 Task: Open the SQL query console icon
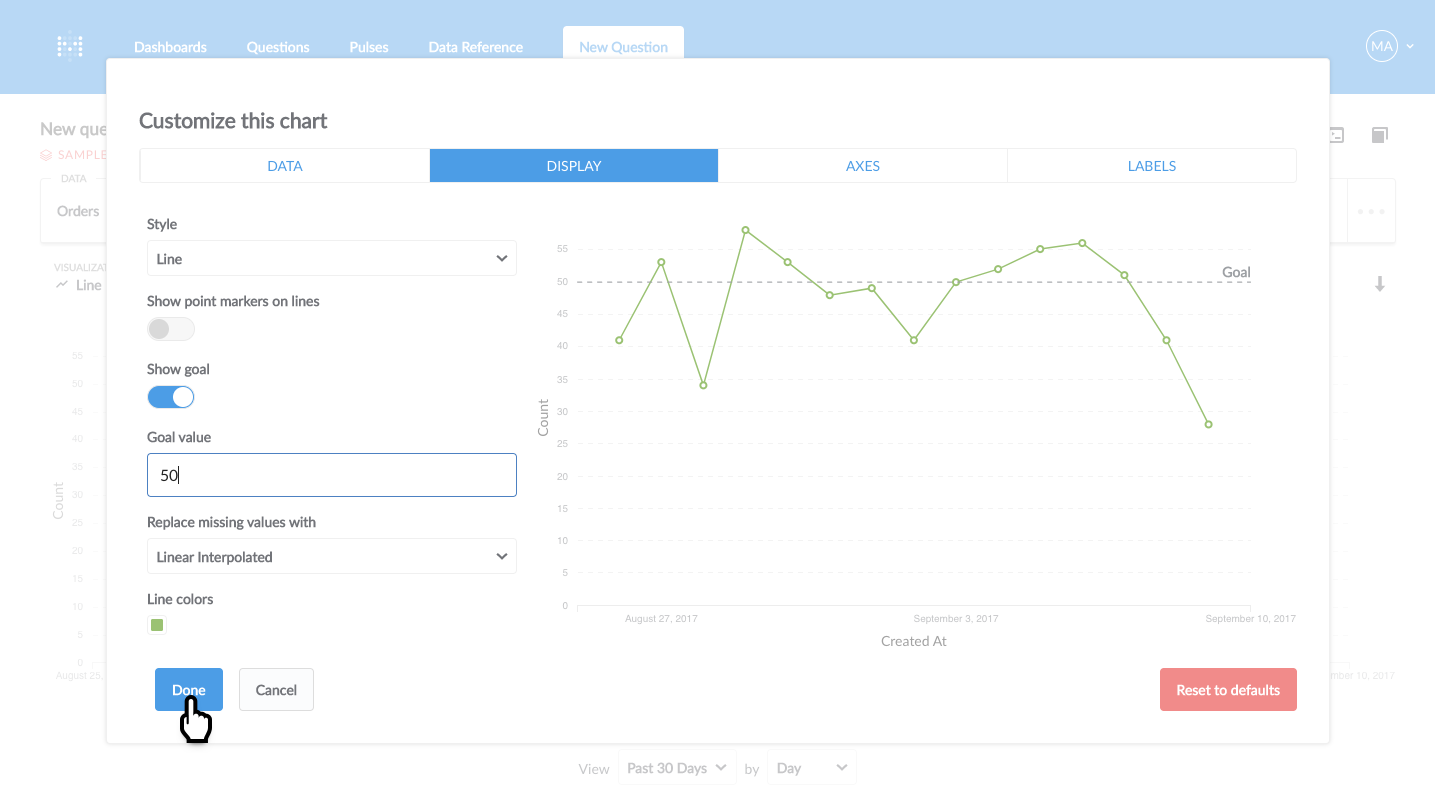pyautogui.click(x=1335, y=134)
